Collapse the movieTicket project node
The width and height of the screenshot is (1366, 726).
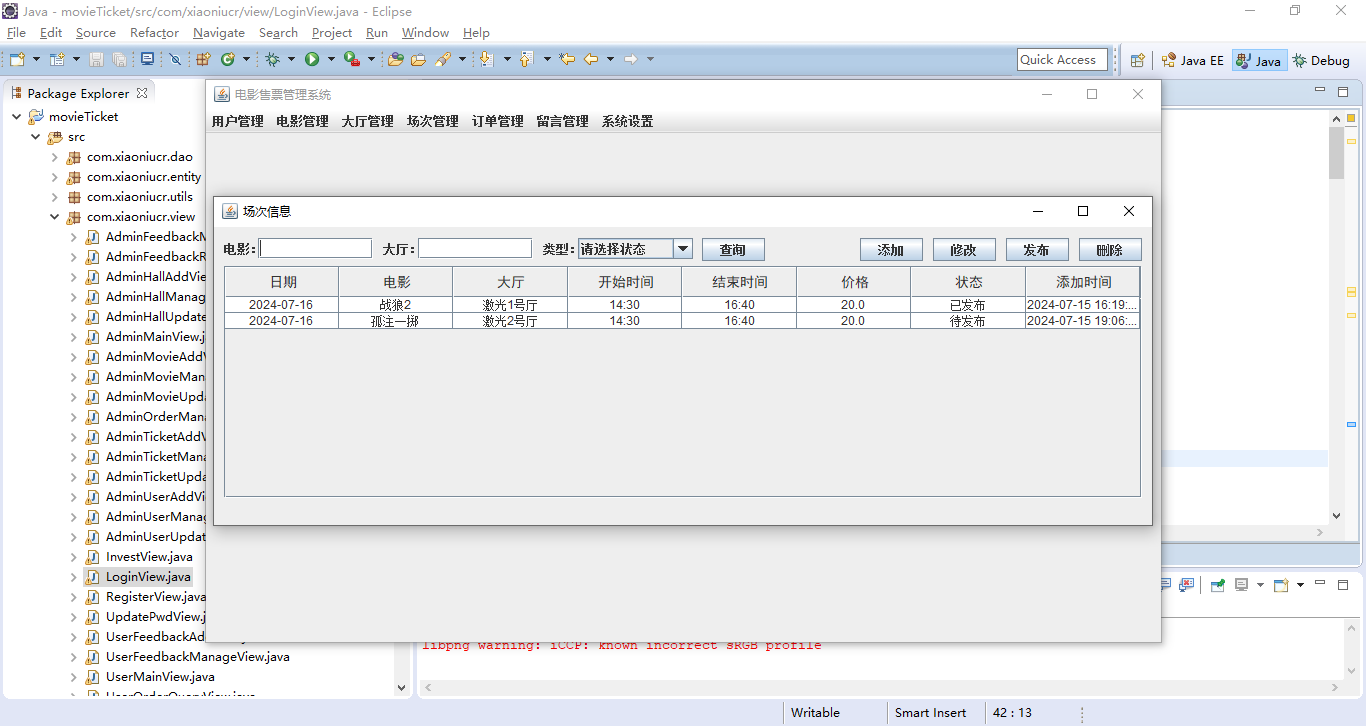[x=17, y=117]
